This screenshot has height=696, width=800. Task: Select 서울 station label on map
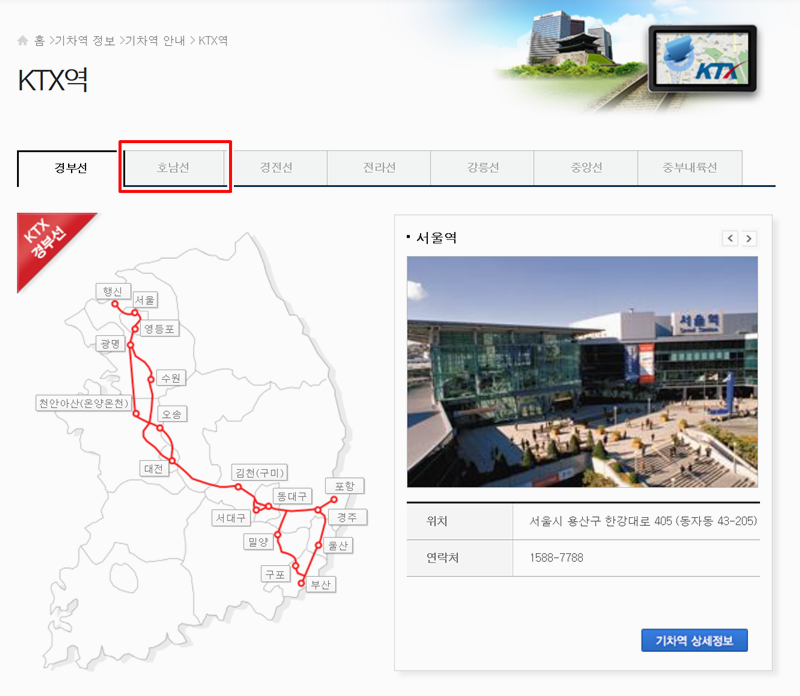tap(145, 300)
